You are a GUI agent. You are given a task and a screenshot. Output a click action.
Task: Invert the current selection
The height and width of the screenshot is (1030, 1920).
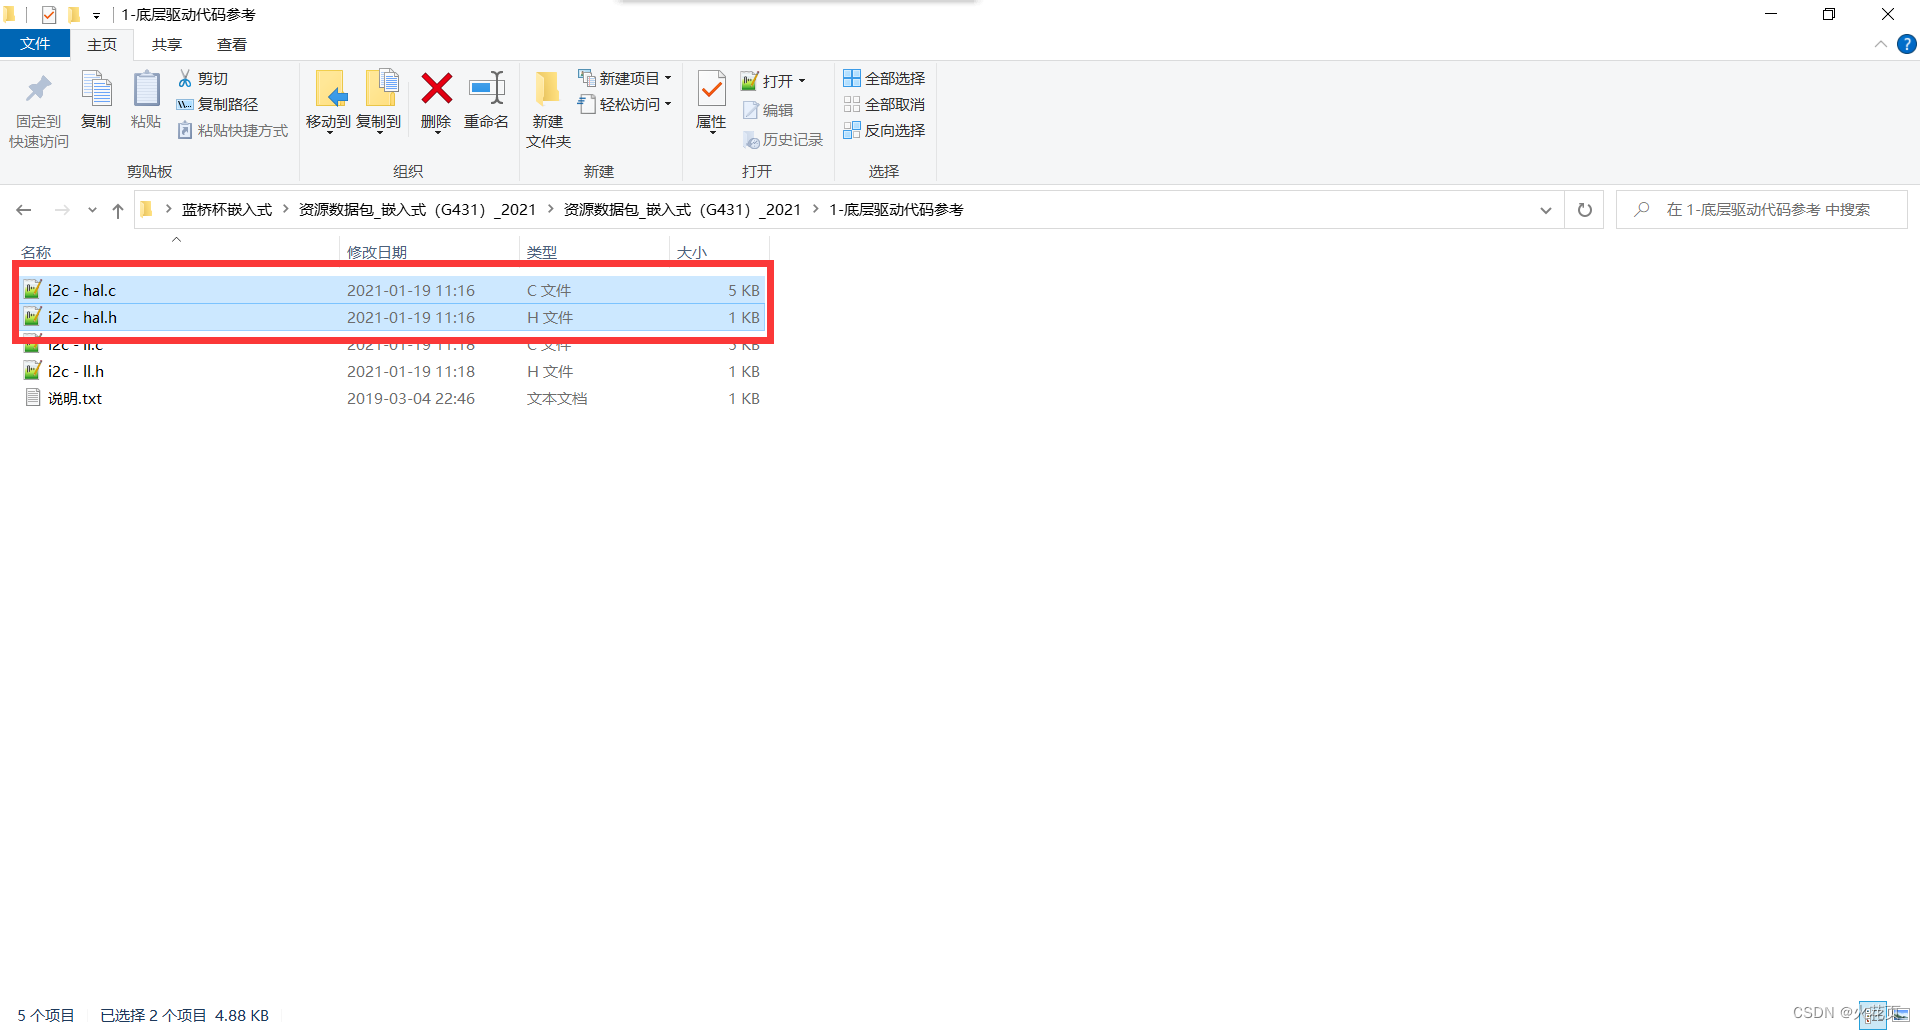click(884, 130)
